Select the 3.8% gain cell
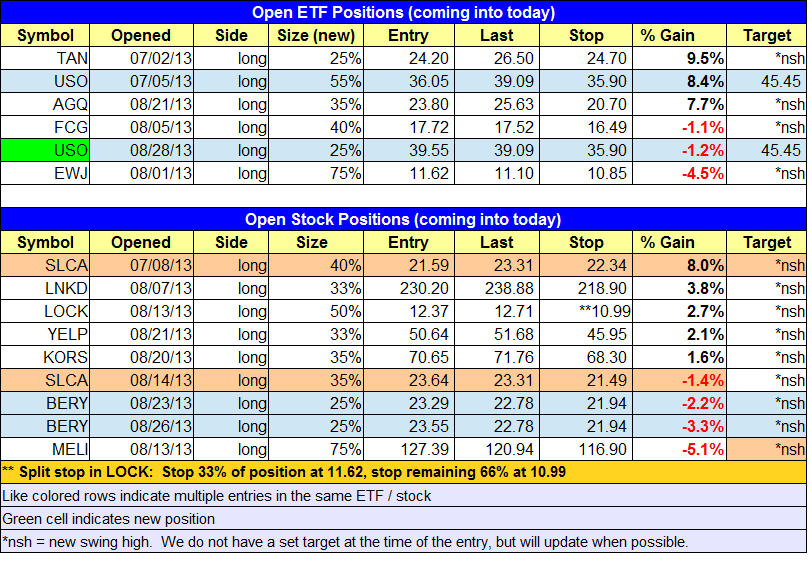Viewport: 812px width, 574px height. (679, 288)
